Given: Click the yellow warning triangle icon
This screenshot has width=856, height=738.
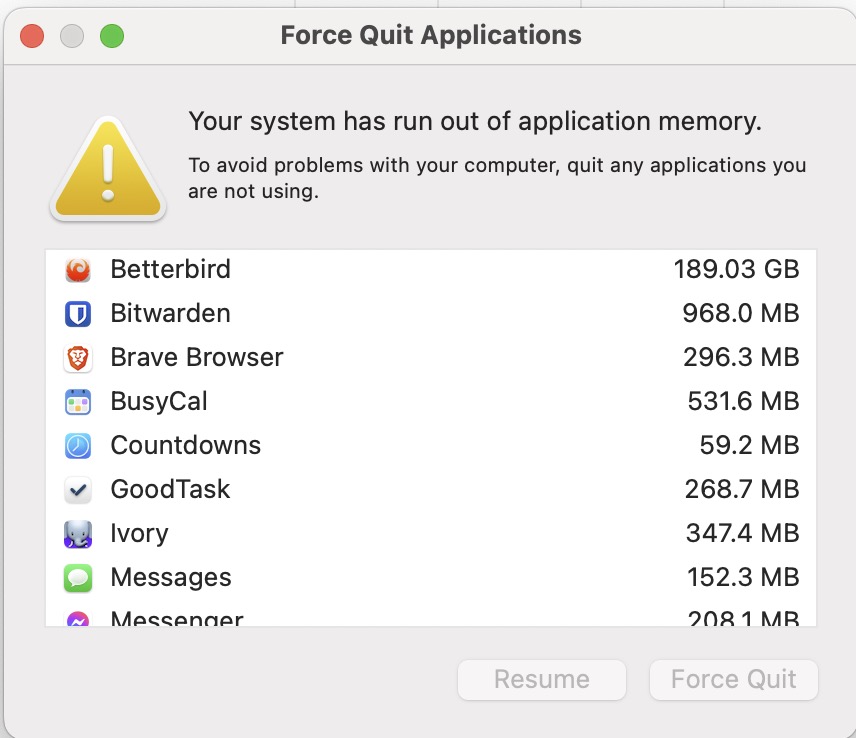Looking at the screenshot, I should [x=108, y=168].
